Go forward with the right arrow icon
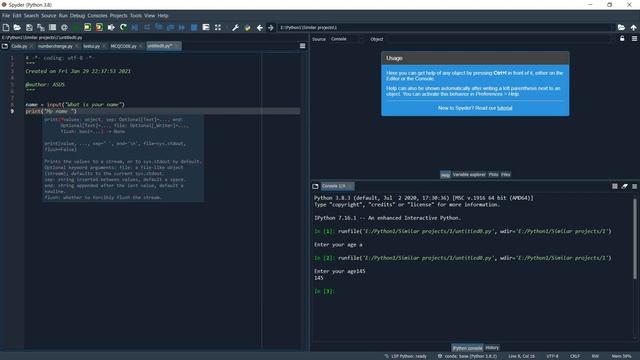The image size is (640, 360). pos(271,27)
